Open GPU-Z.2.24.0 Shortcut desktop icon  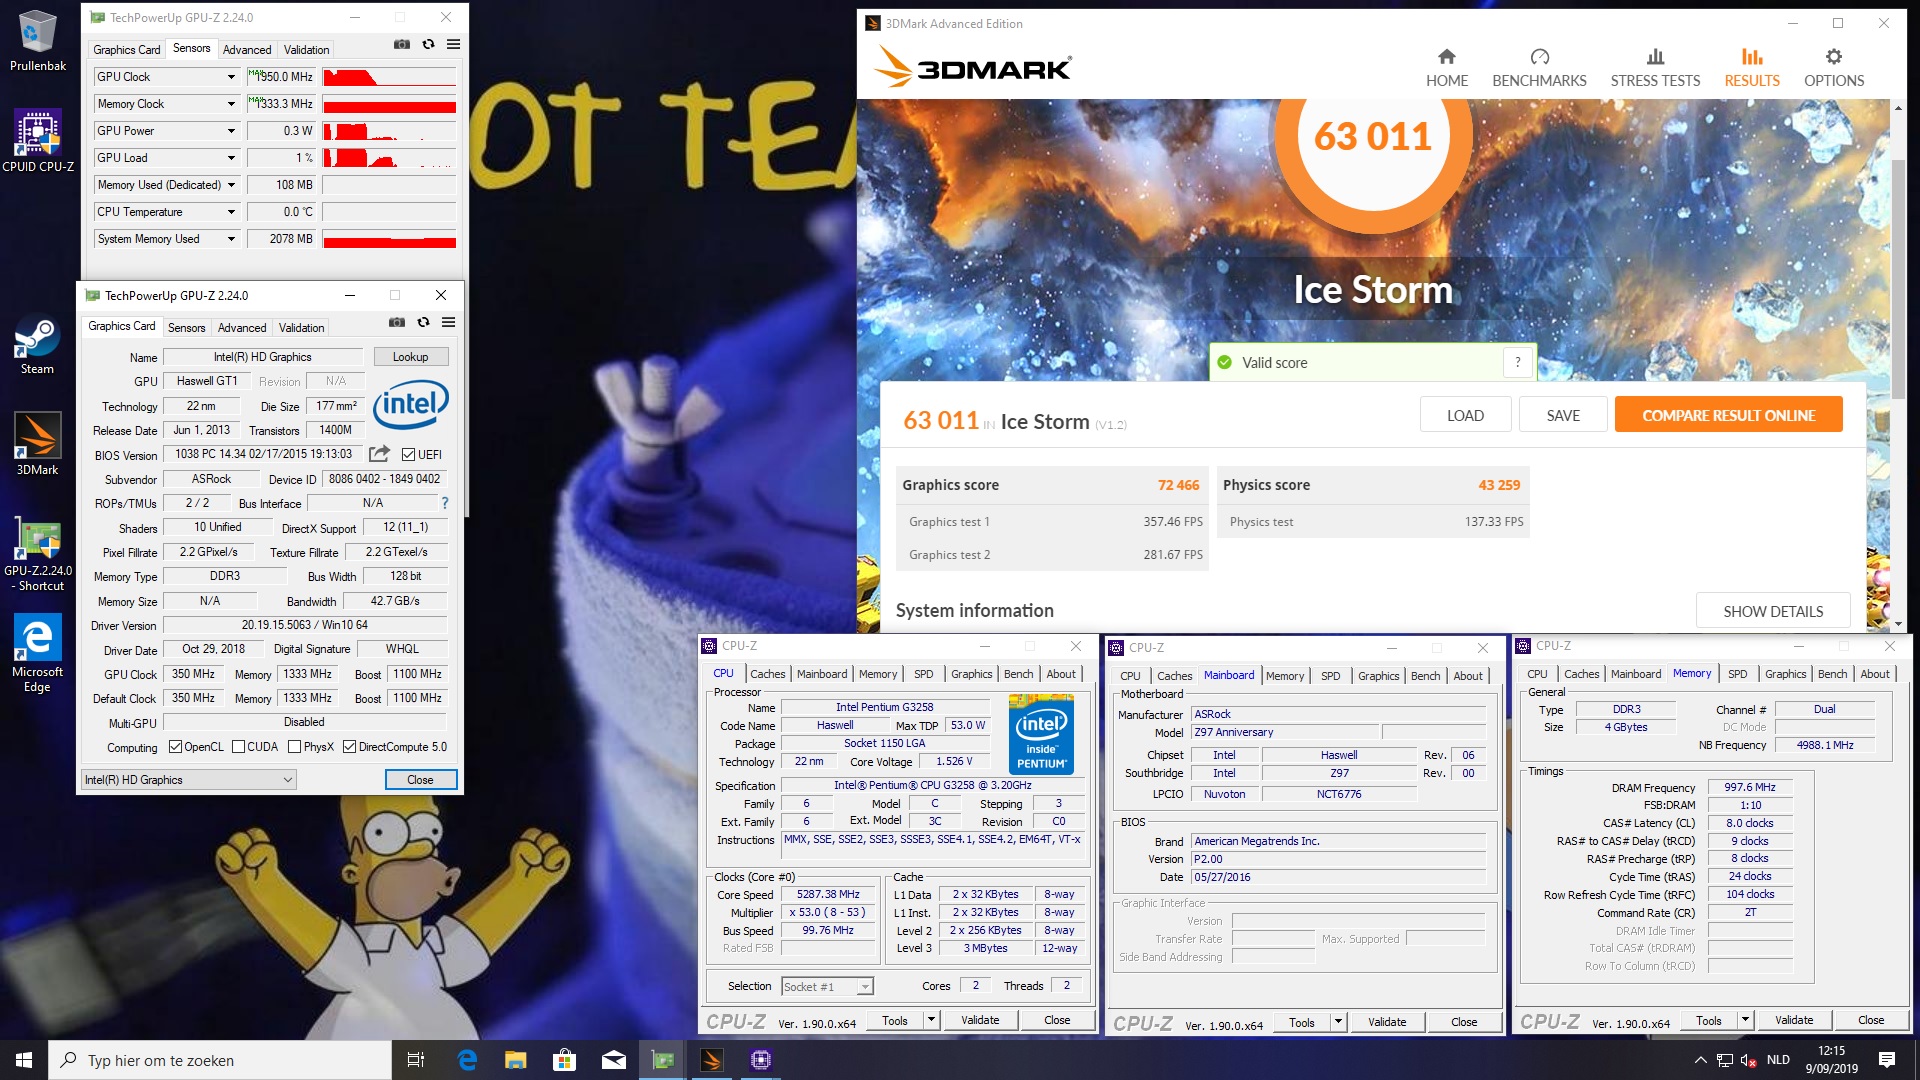37,553
